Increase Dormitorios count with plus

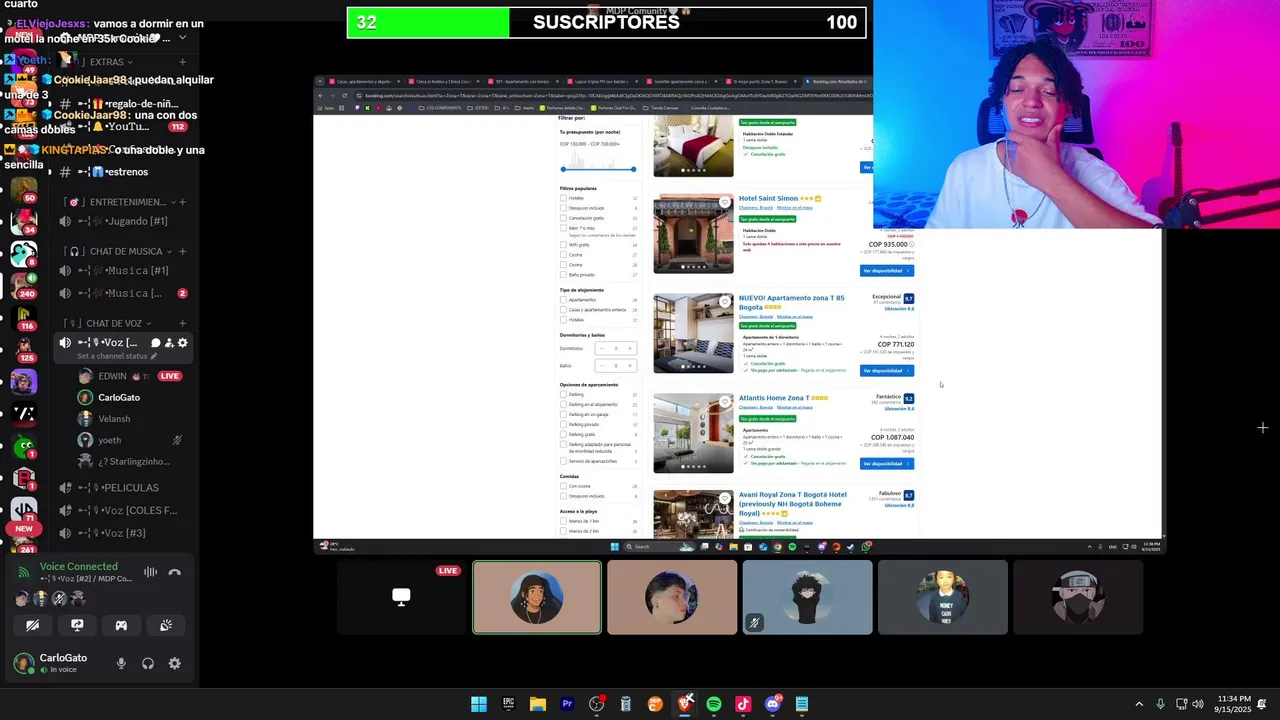coord(630,348)
